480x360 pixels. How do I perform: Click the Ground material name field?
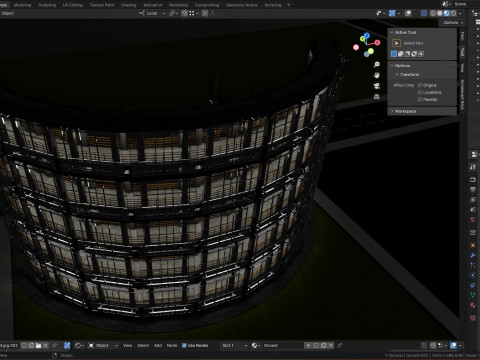(x=283, y=345)
